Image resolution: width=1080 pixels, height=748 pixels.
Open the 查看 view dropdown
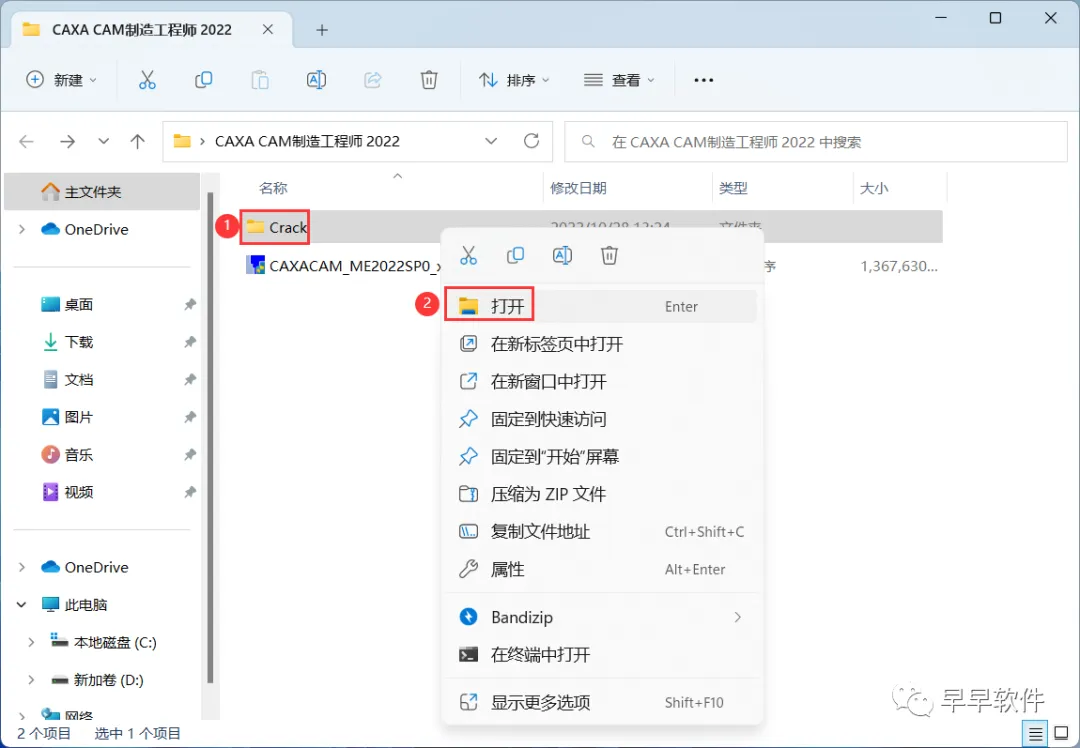coord(619,80)
